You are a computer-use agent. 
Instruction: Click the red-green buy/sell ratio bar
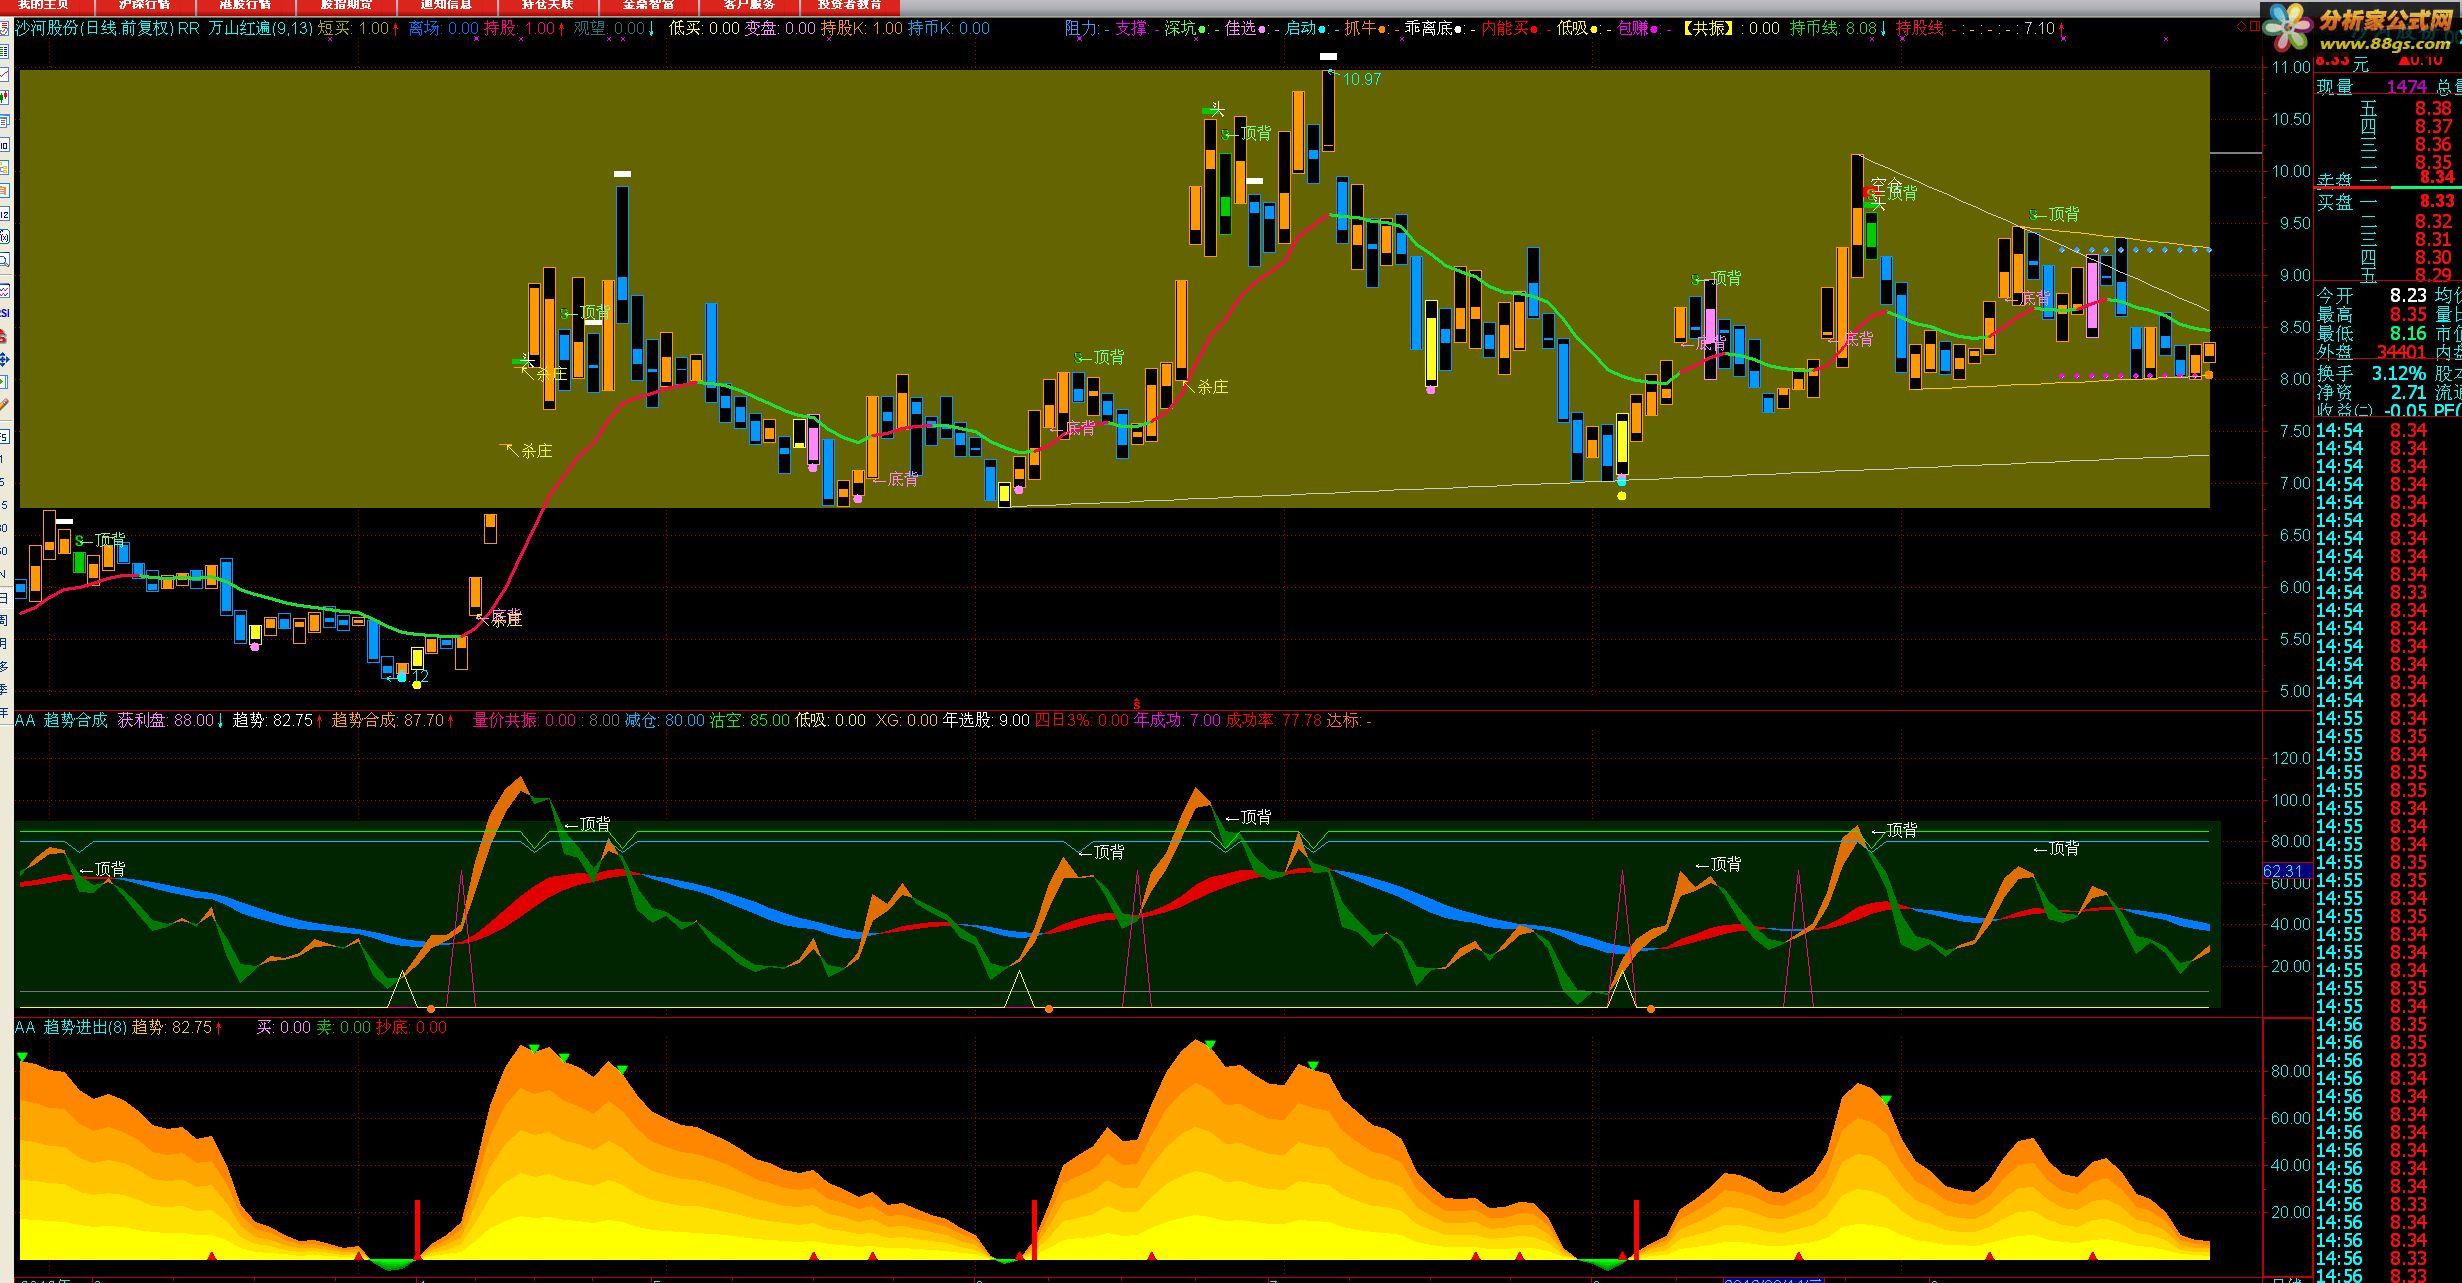click(2388, 188)
